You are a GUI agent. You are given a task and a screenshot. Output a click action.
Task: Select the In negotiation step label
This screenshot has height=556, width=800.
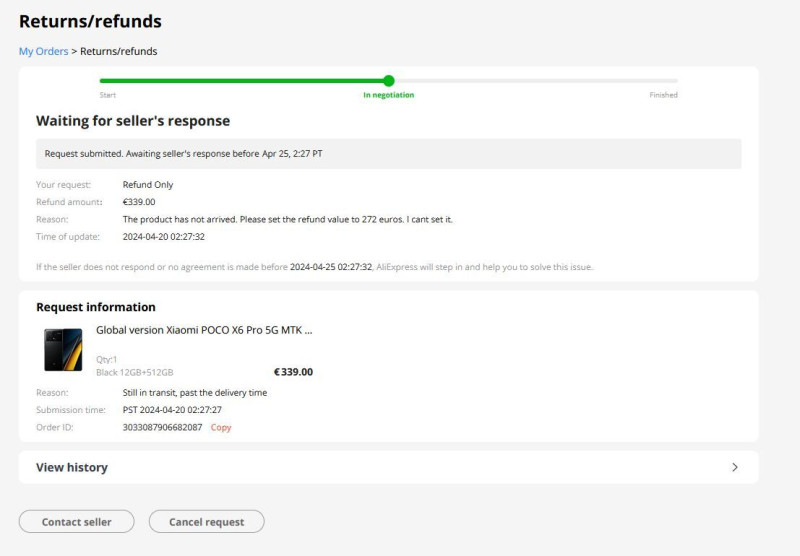point(388,95)
